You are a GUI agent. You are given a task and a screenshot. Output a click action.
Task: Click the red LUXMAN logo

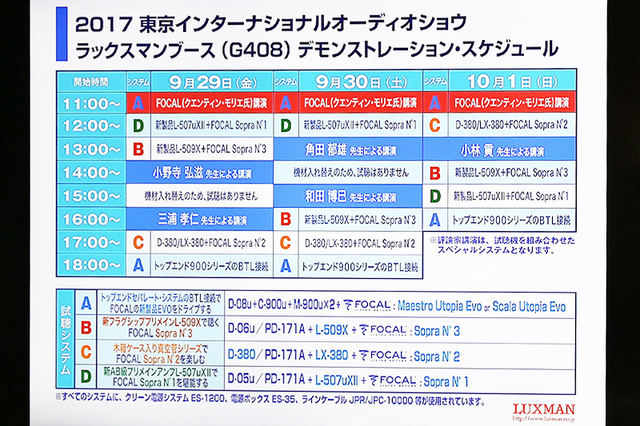544,409
